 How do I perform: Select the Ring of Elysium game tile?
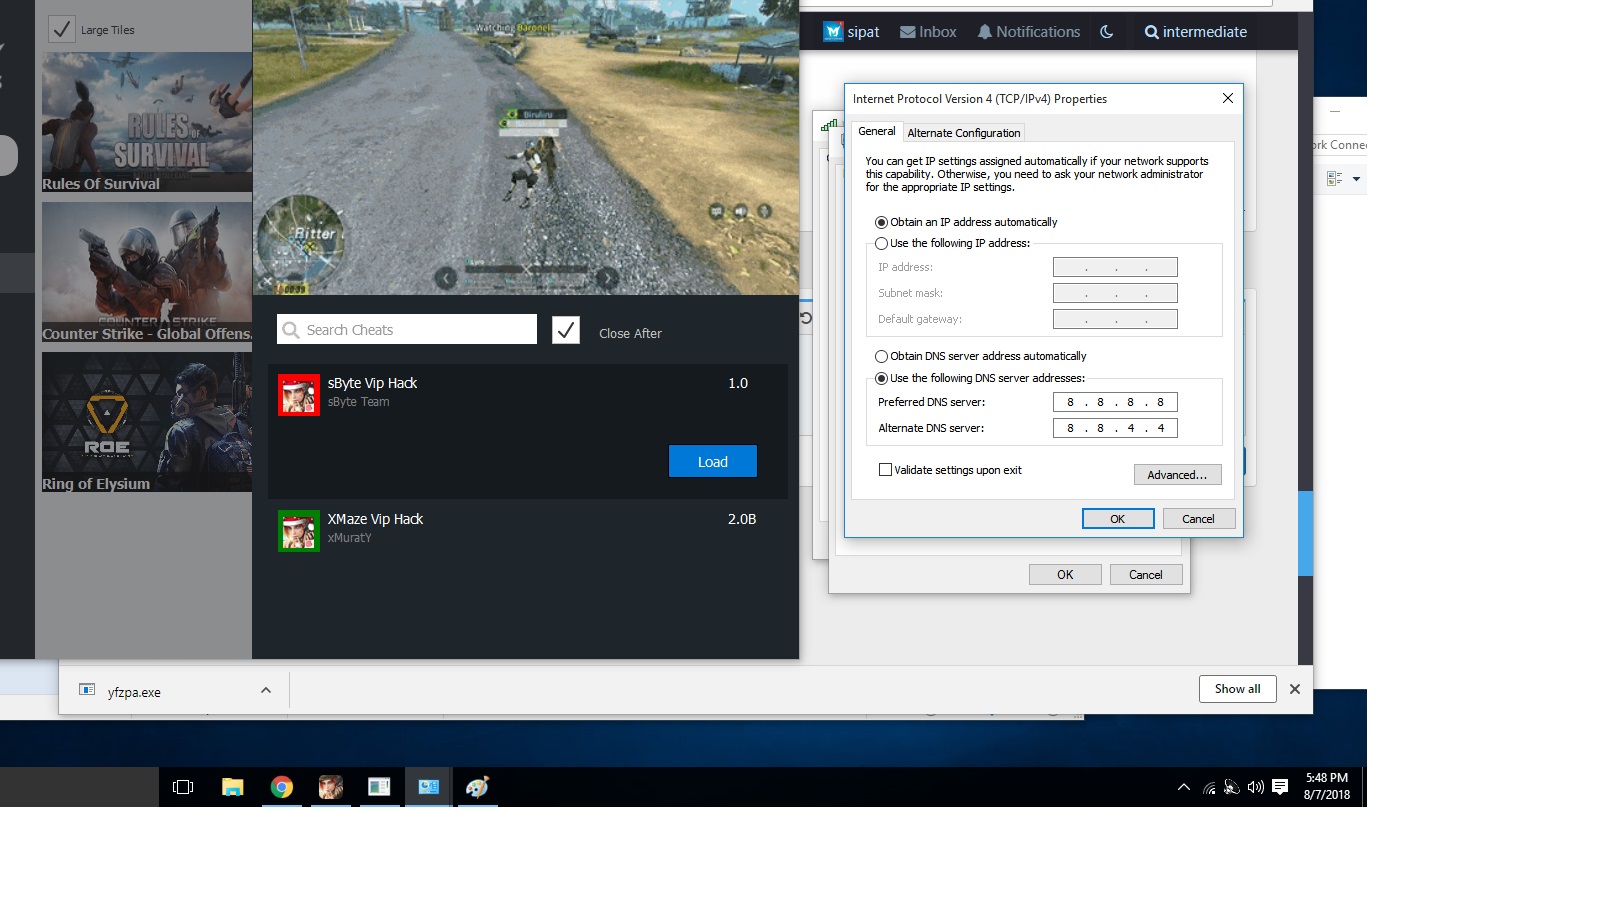coord(147,422)
